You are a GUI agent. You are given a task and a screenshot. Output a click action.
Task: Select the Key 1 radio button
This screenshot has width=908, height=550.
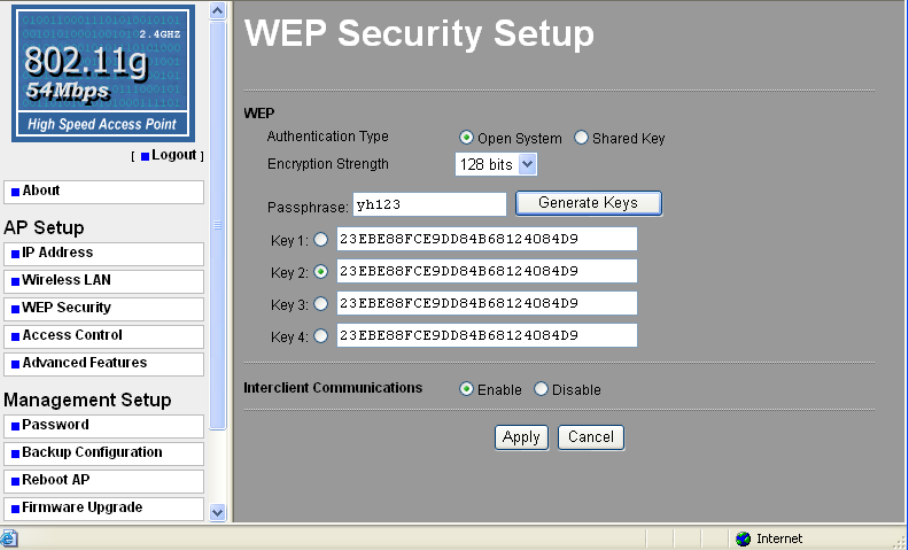pyautogui.click(x=320, y=240)
